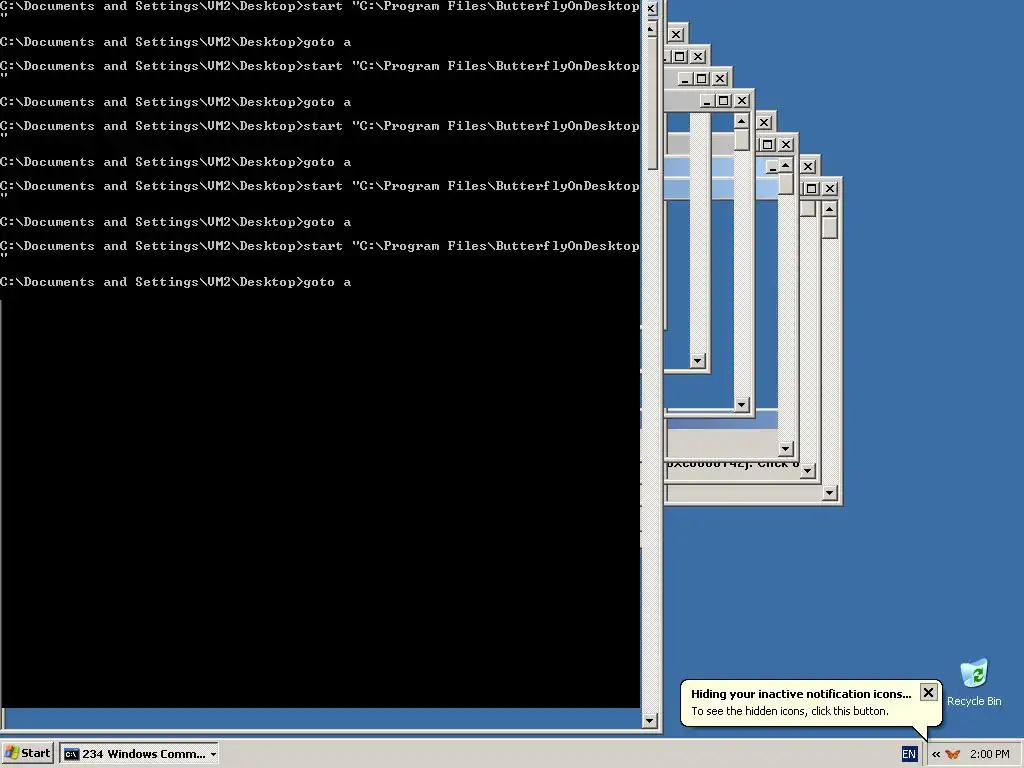
Task: Close the frontmost cascaded error window
Action: coord(829,189)
